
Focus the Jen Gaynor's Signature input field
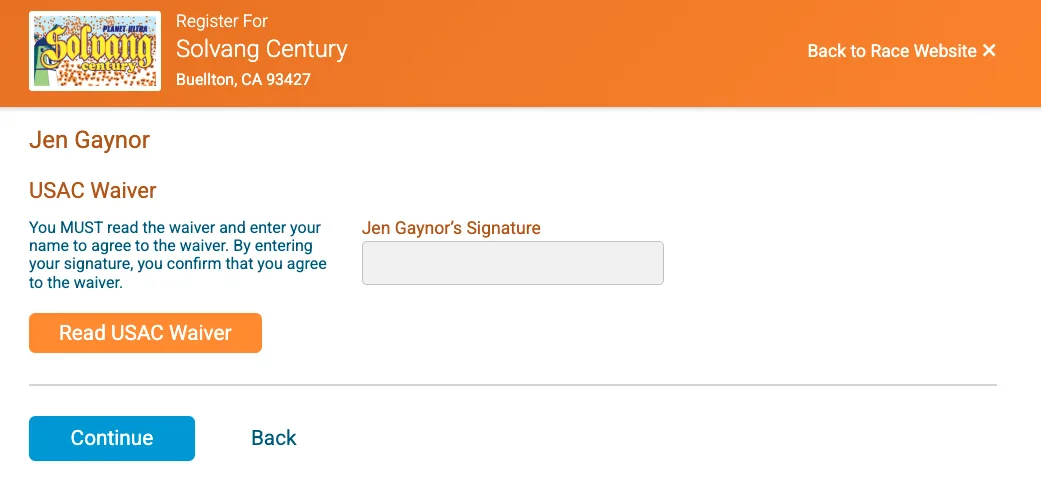512,263
